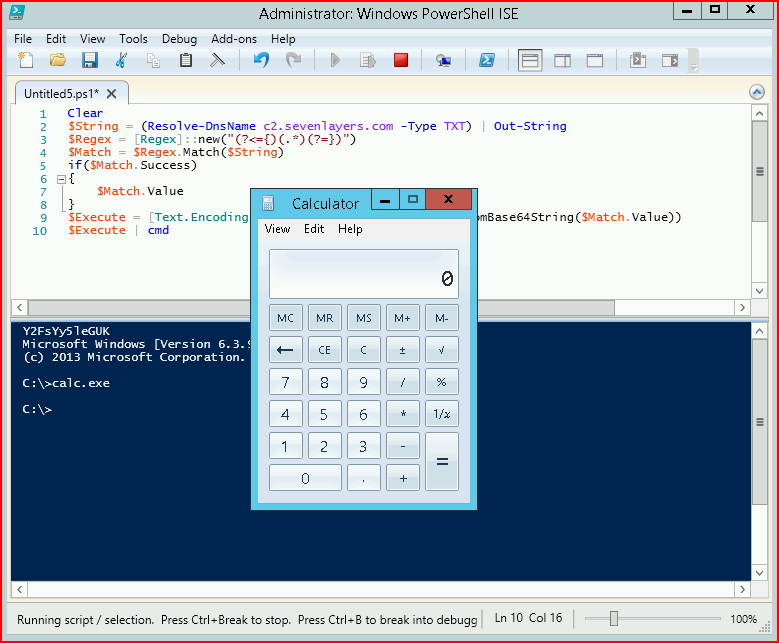This screenshot has height=643, width=779.
Task: Click the MC memory clear button
Action: [x=286, y=318]
